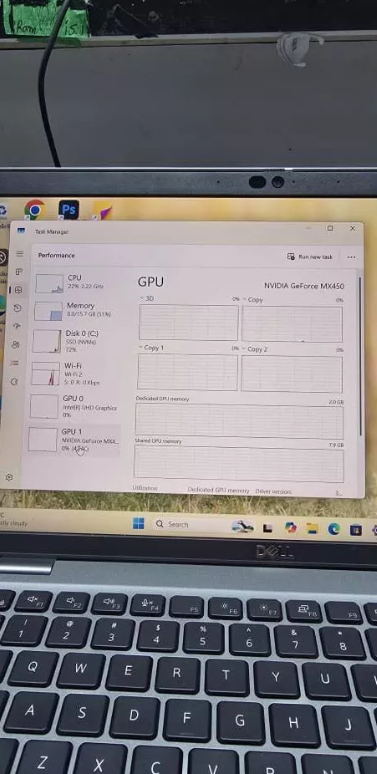Viewport: 377px width, 774px height.
Task: Open Microsoft Edge from the taskbar
Action: [334, 529]
